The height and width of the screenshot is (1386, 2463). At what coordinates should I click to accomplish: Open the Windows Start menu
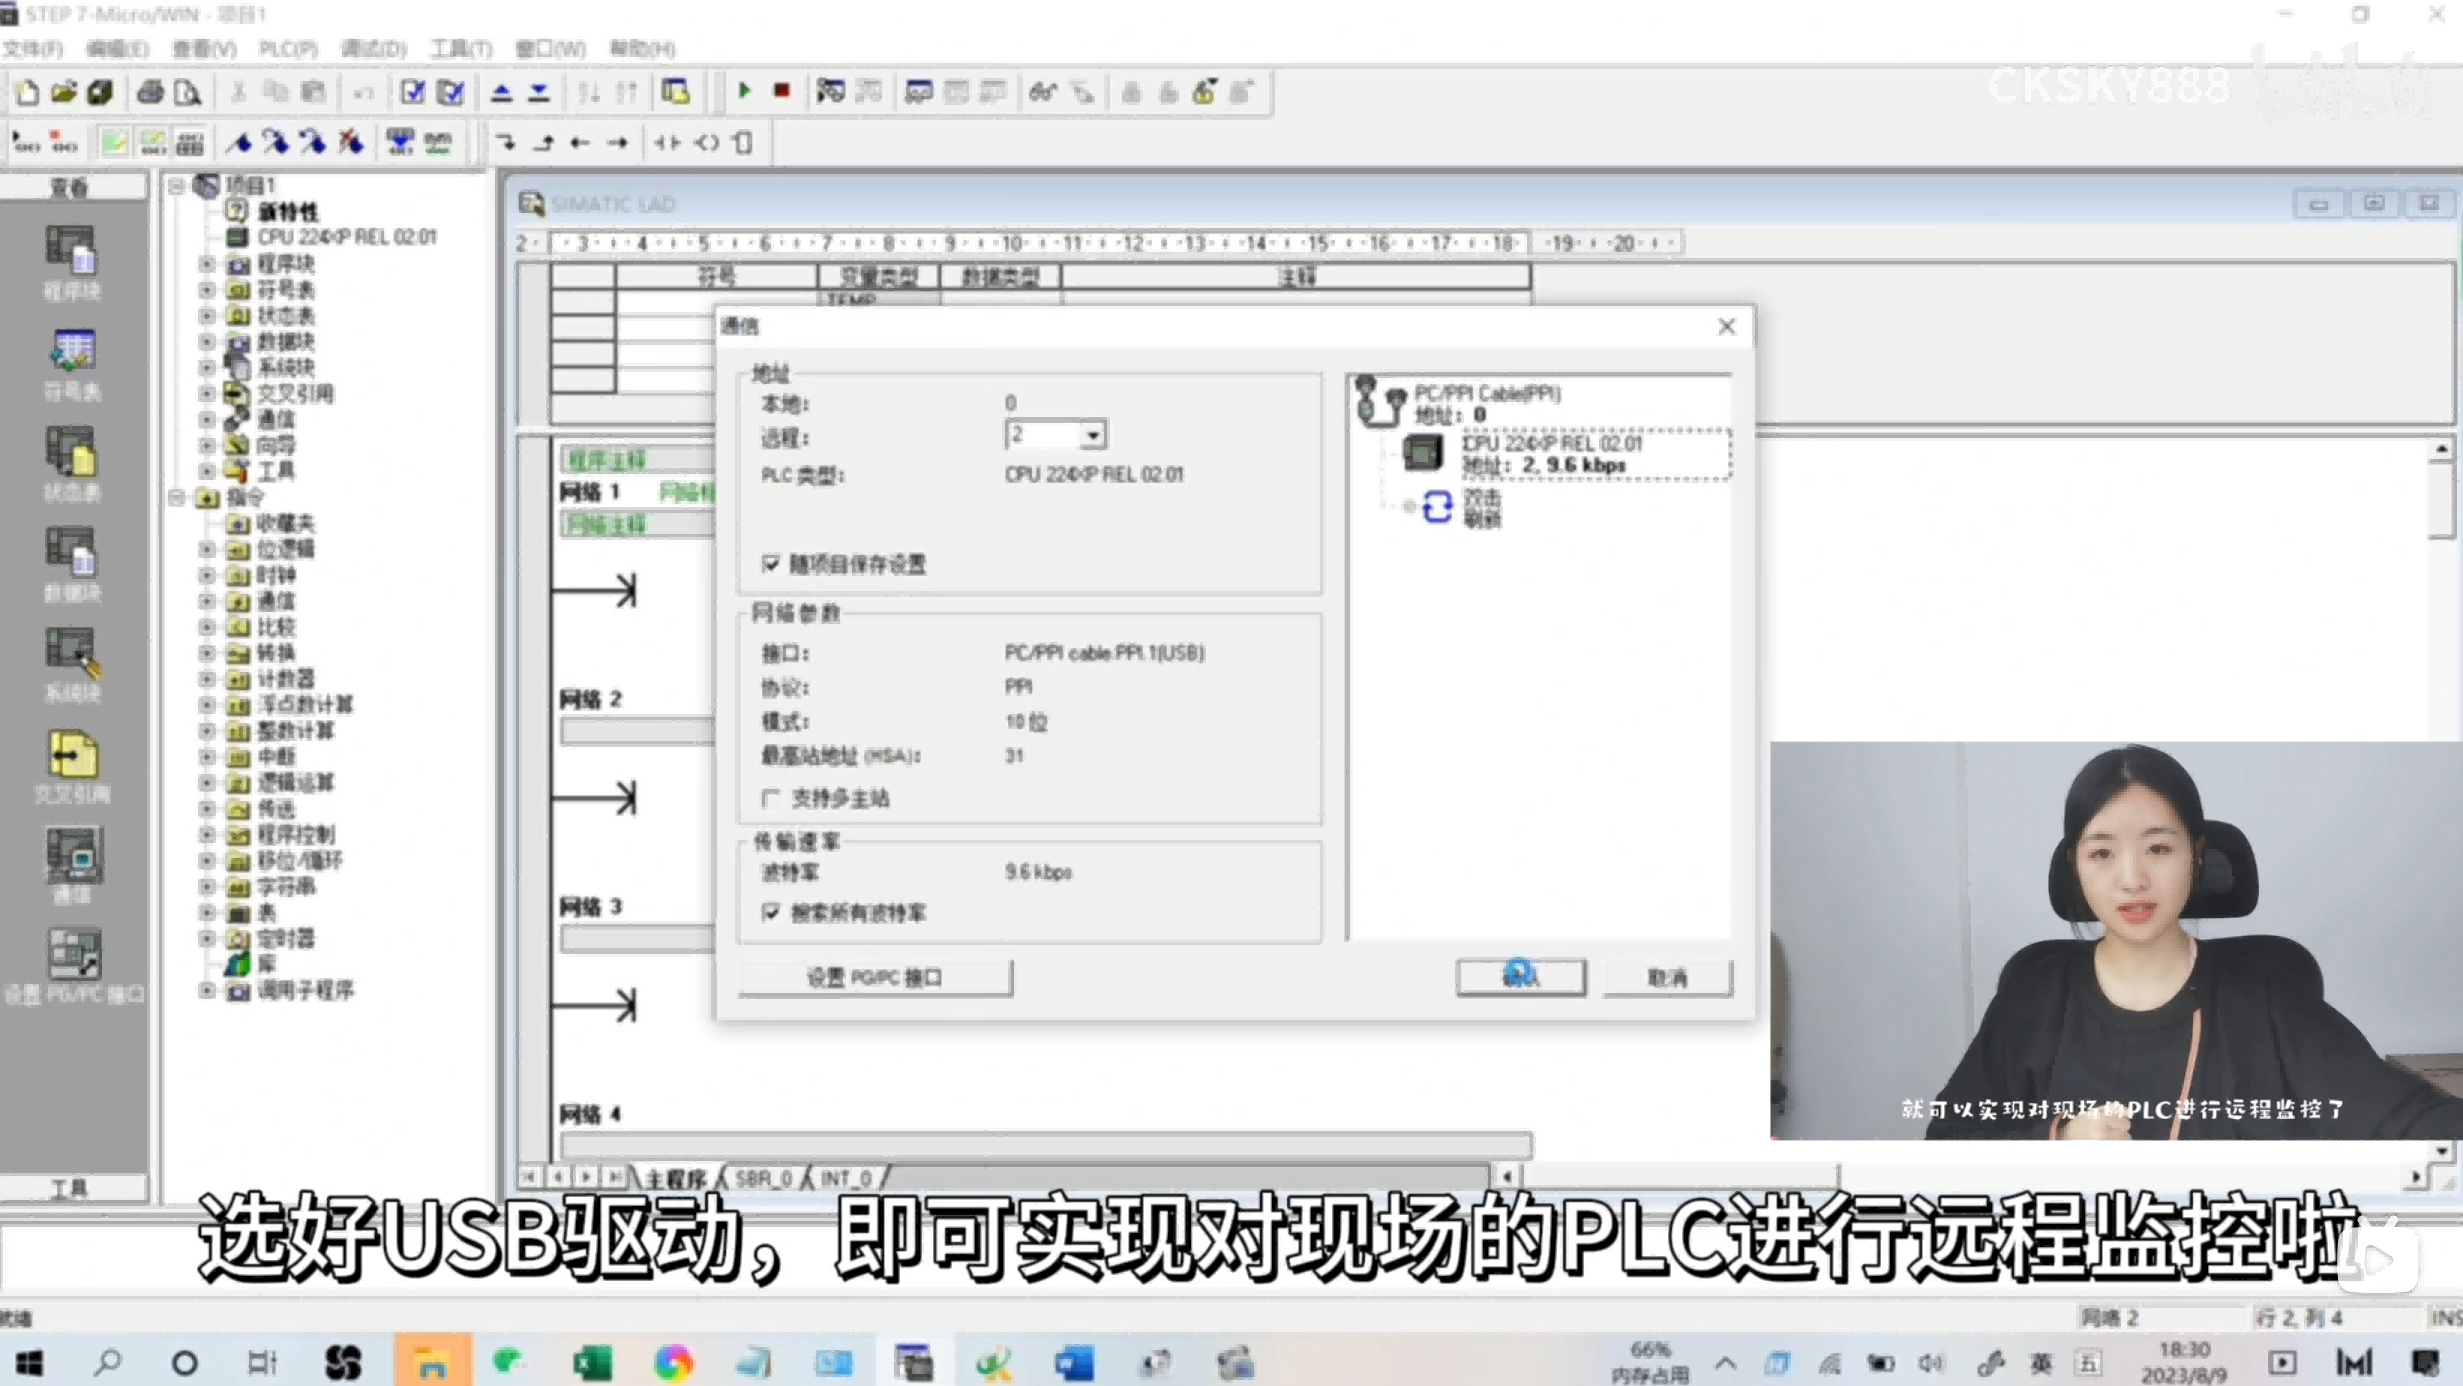point(29,1362)
